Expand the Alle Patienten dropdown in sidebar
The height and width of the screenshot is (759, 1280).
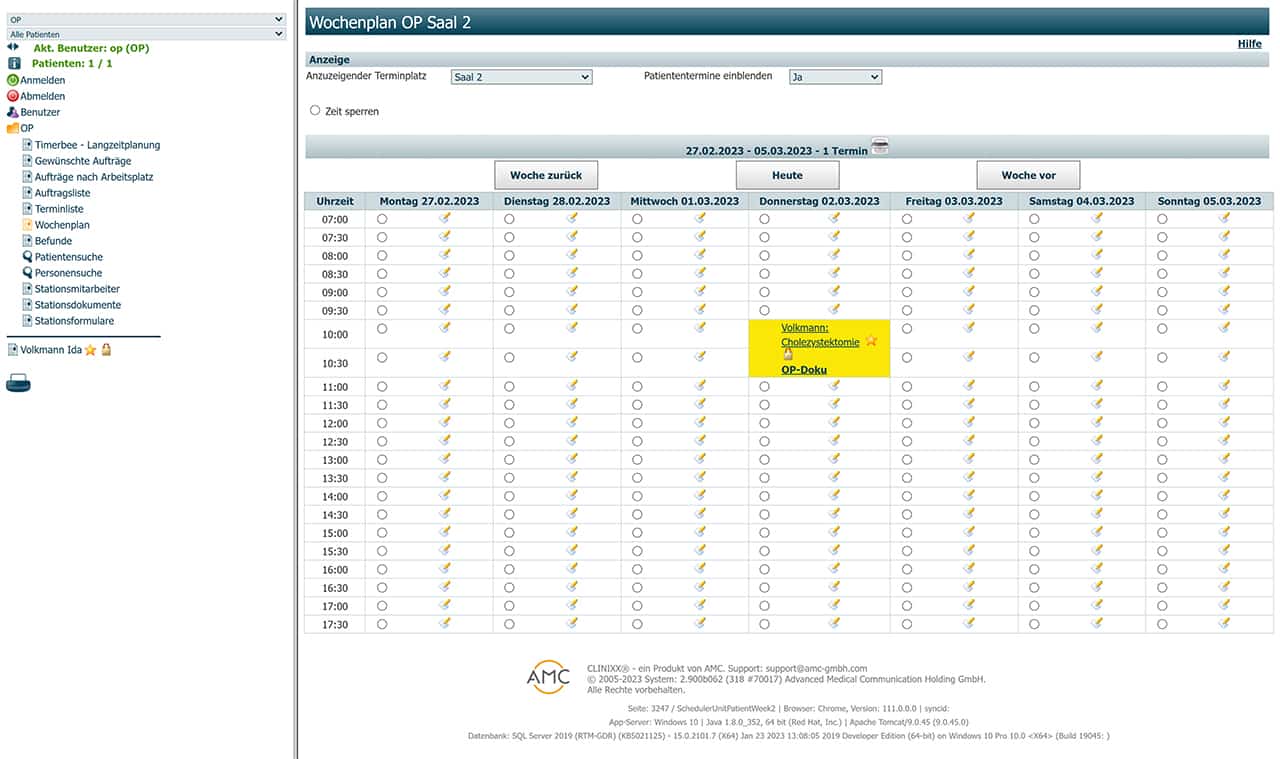(x=146, y=34)
